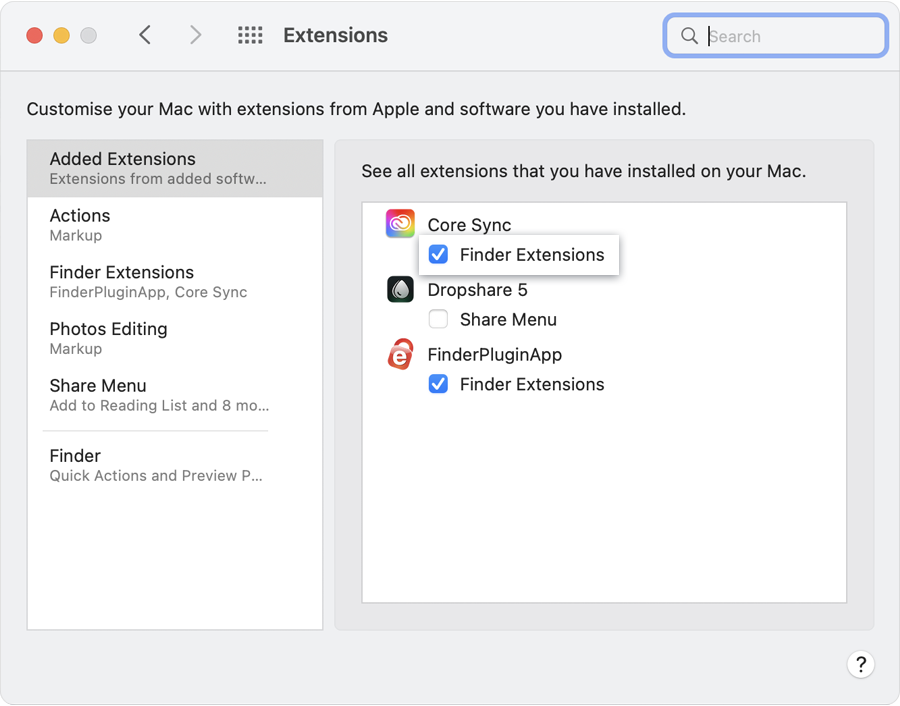The height and width of the screenshot is (706, 900).
Task: Choose Photos Editing in sidebar
Action: pos(175,339)
